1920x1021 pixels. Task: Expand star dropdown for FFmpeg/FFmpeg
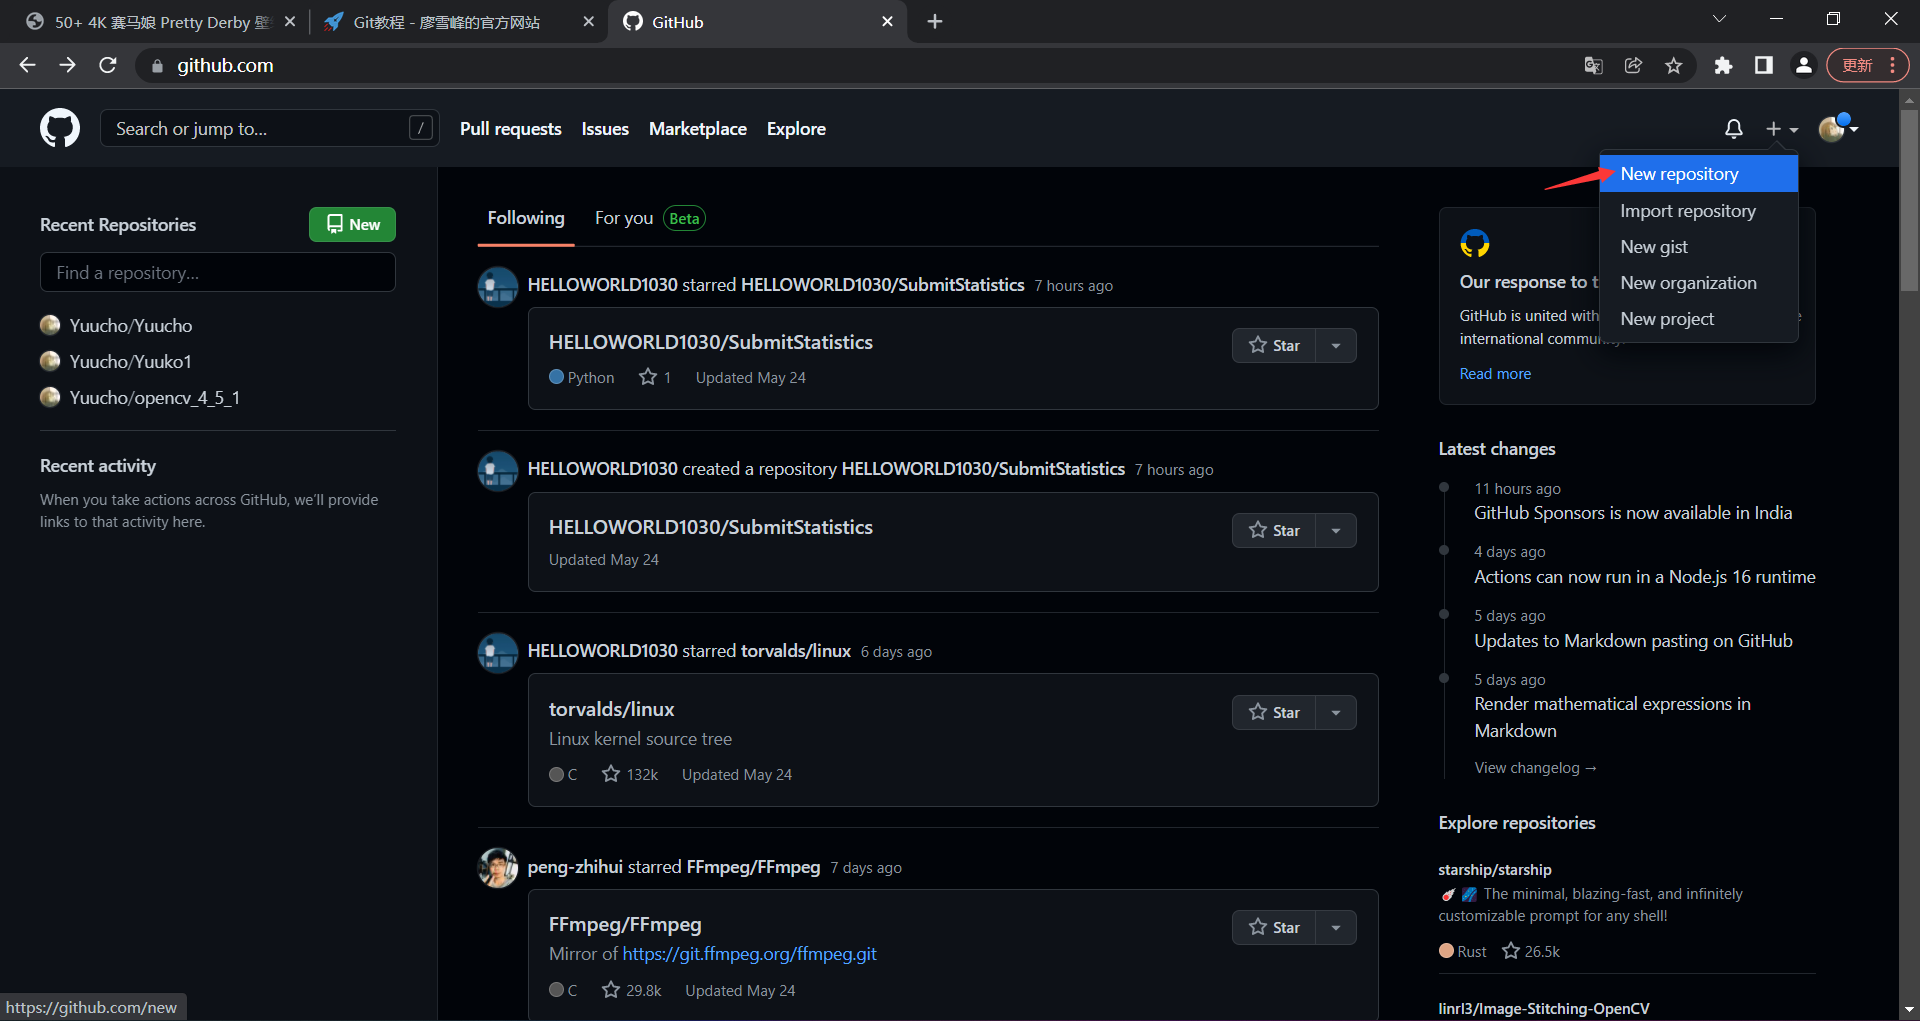point(1336,927)
